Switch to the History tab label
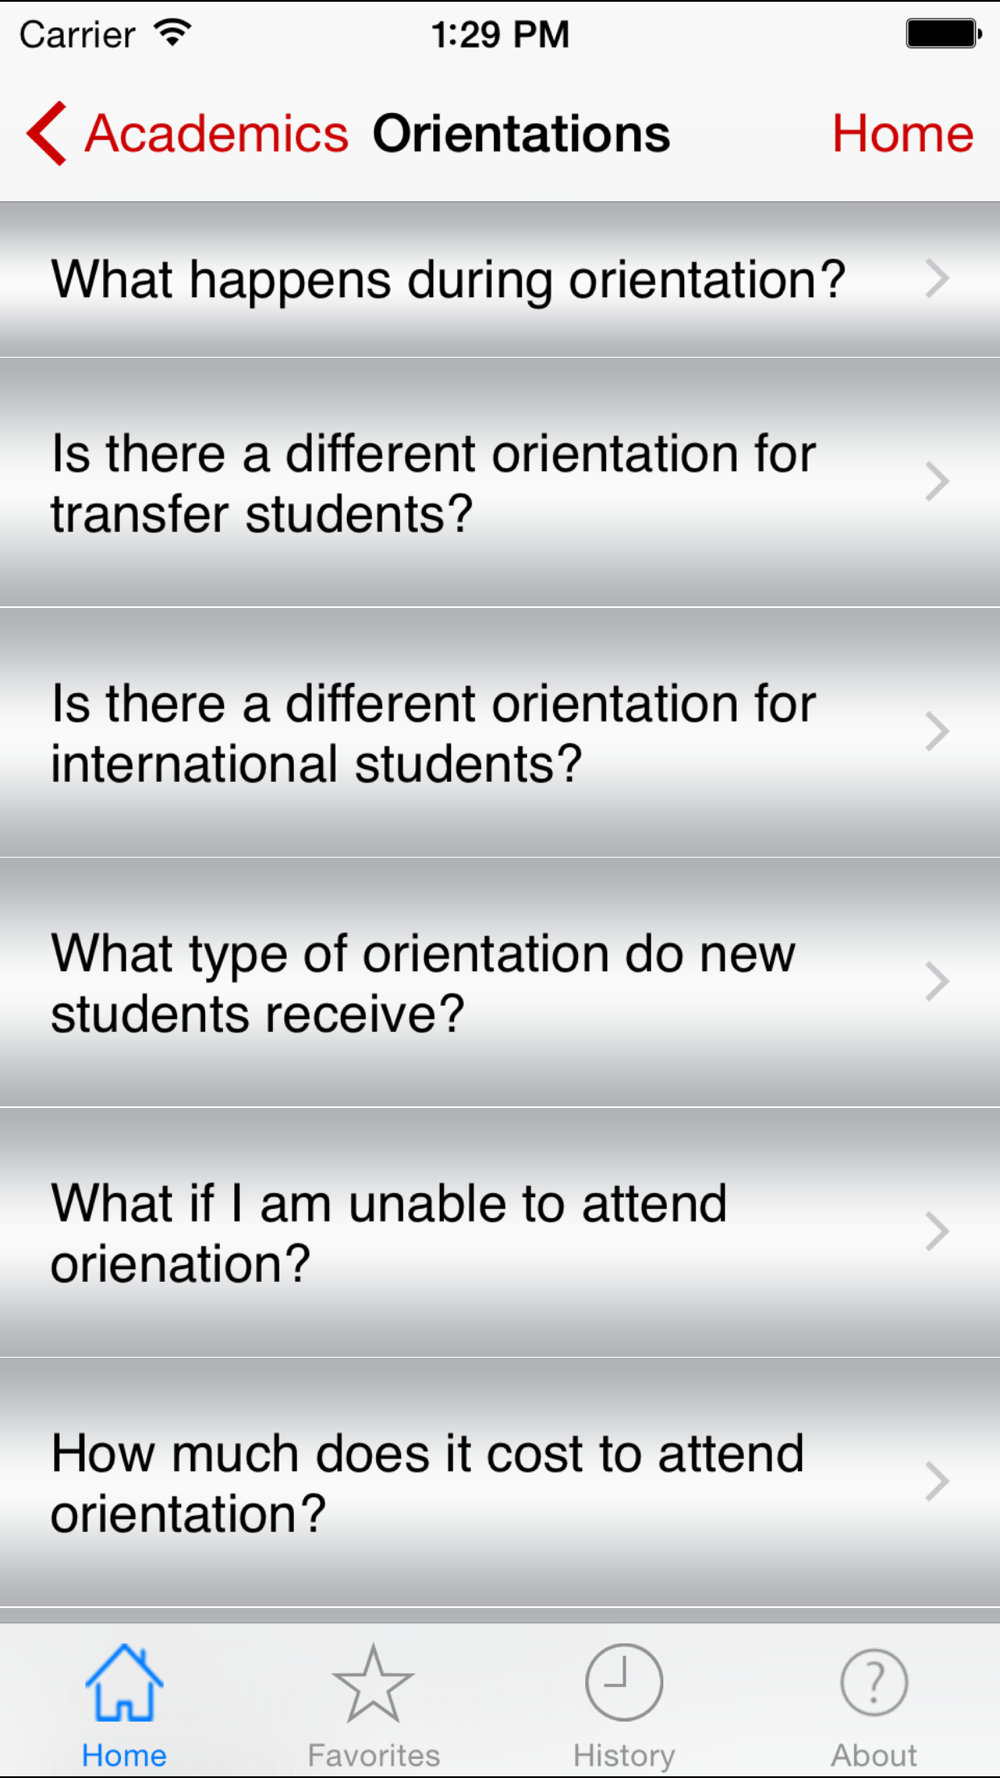1000x1778 pixels. point(624,1755)
